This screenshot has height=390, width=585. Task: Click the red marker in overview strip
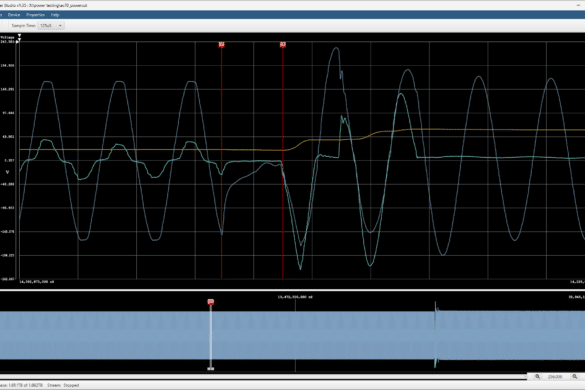point(211,302)
